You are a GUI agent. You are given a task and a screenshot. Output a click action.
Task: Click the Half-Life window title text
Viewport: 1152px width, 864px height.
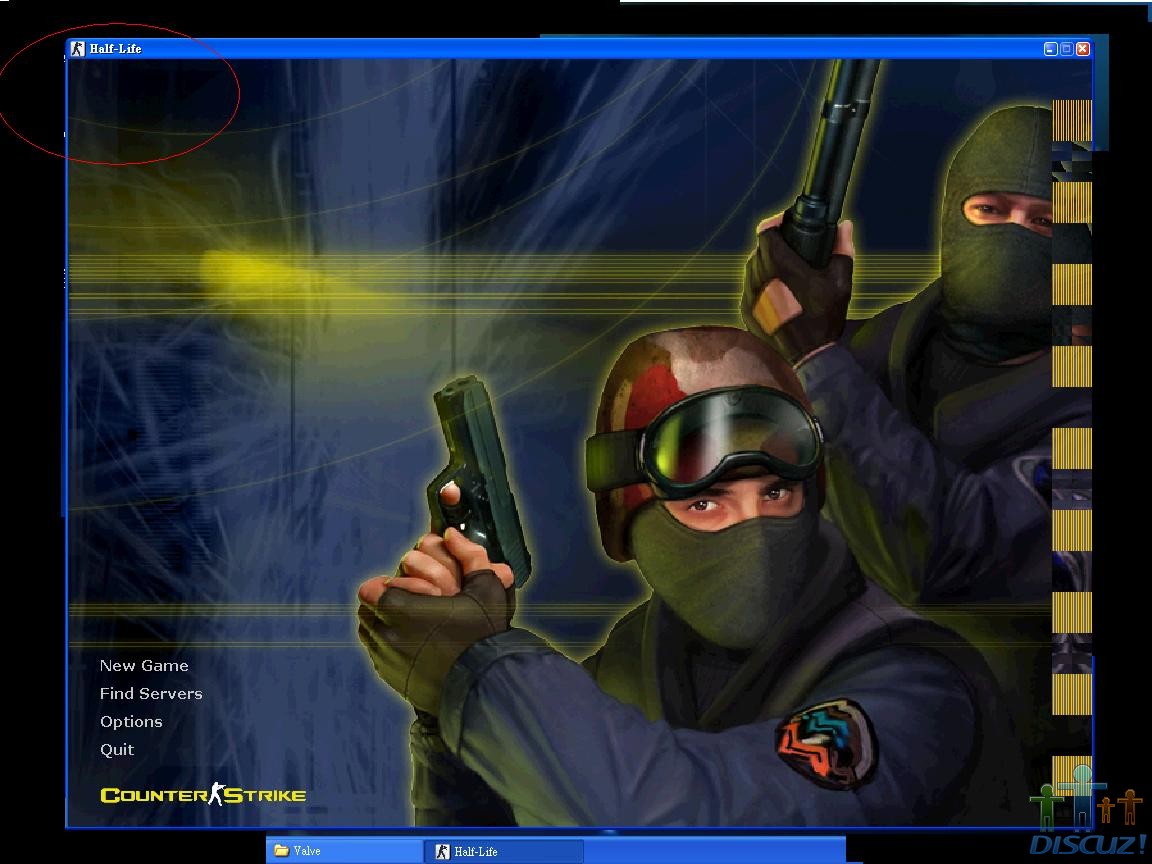click(115, 48)
